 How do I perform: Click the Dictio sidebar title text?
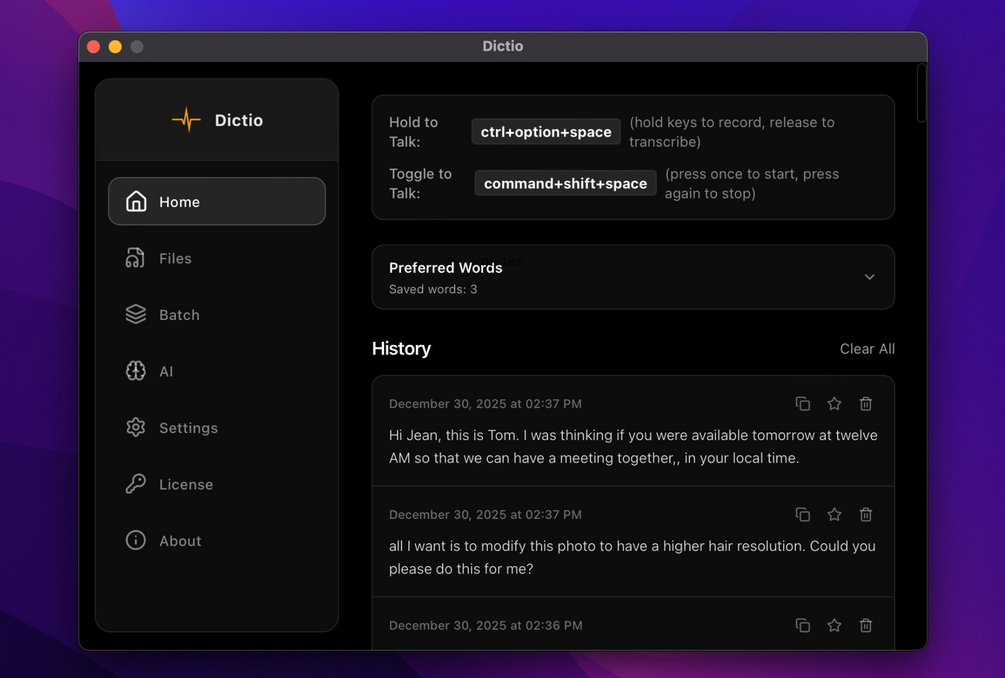[239, 120]
